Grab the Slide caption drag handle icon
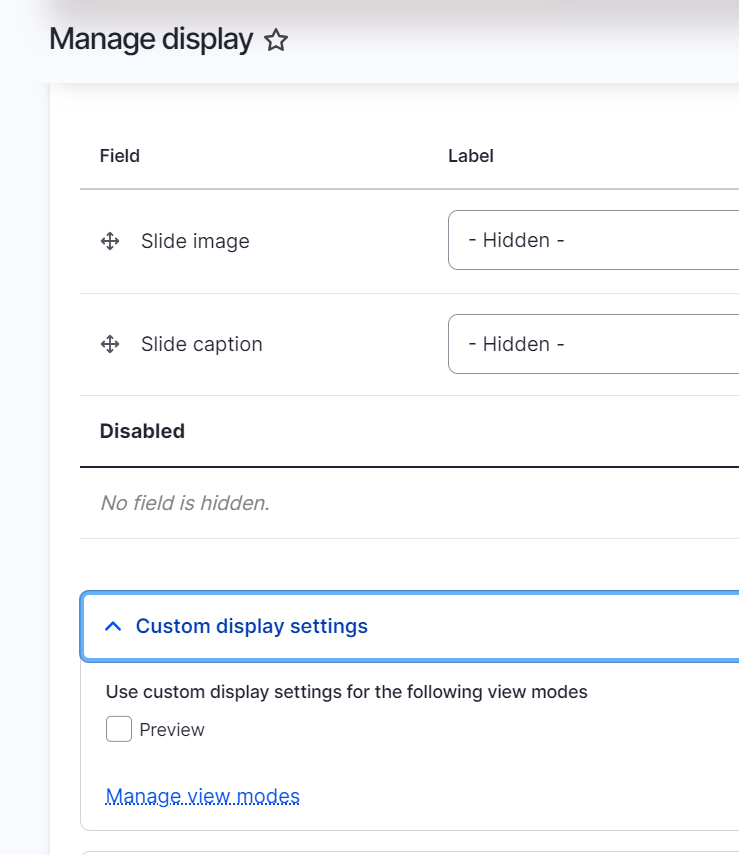Screen dimensions: 739x855 109,344
